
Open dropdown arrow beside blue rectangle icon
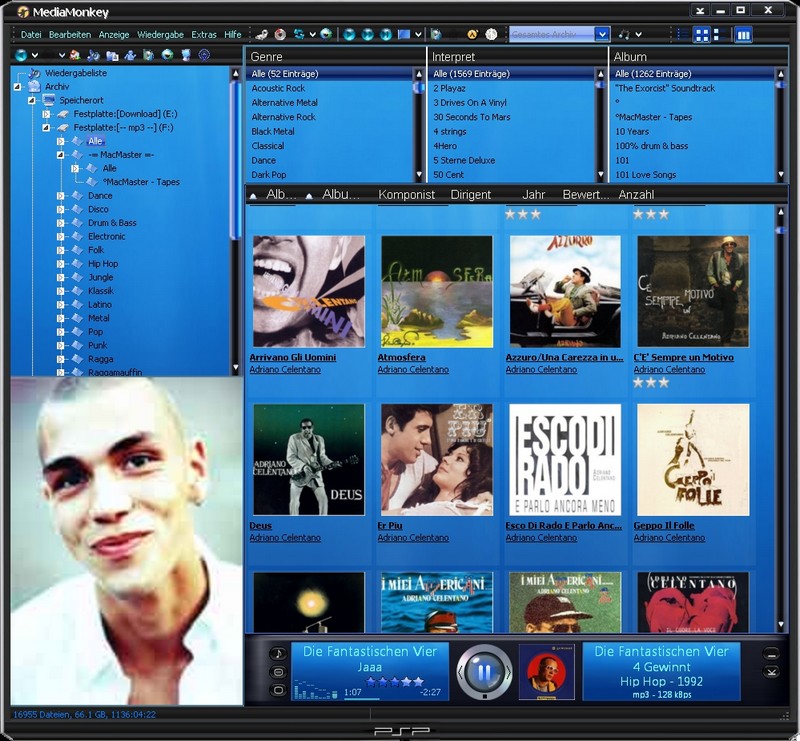(x=418, y=34)
